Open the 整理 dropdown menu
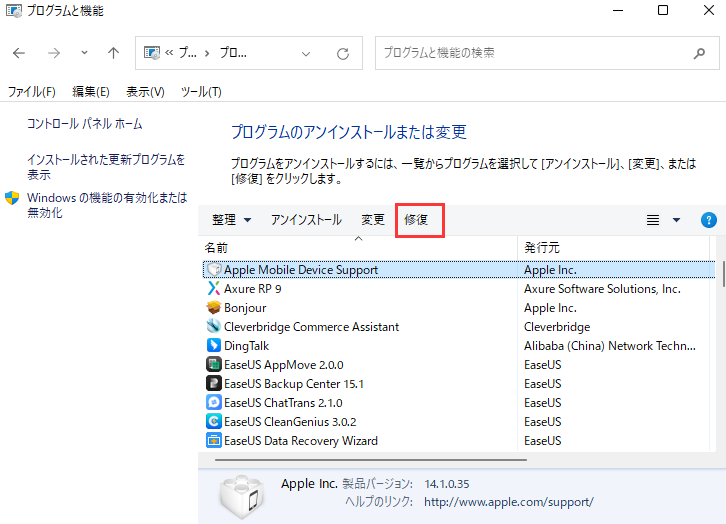This screenshot has width=726, height=524. click(231, 220)
